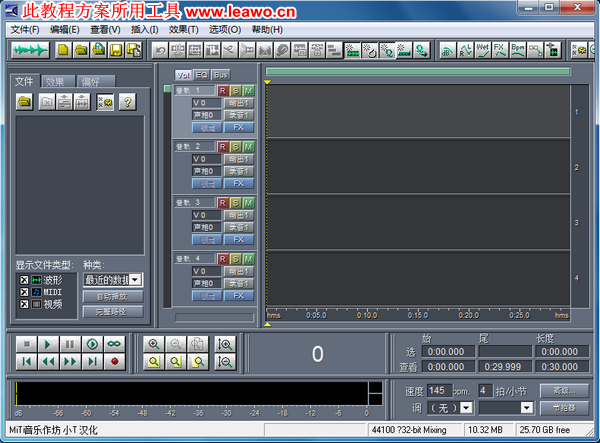The width and height of the screenshot is (600, 443).
Task: Click the 节拍器 metronome button
Action: (564, 408)
